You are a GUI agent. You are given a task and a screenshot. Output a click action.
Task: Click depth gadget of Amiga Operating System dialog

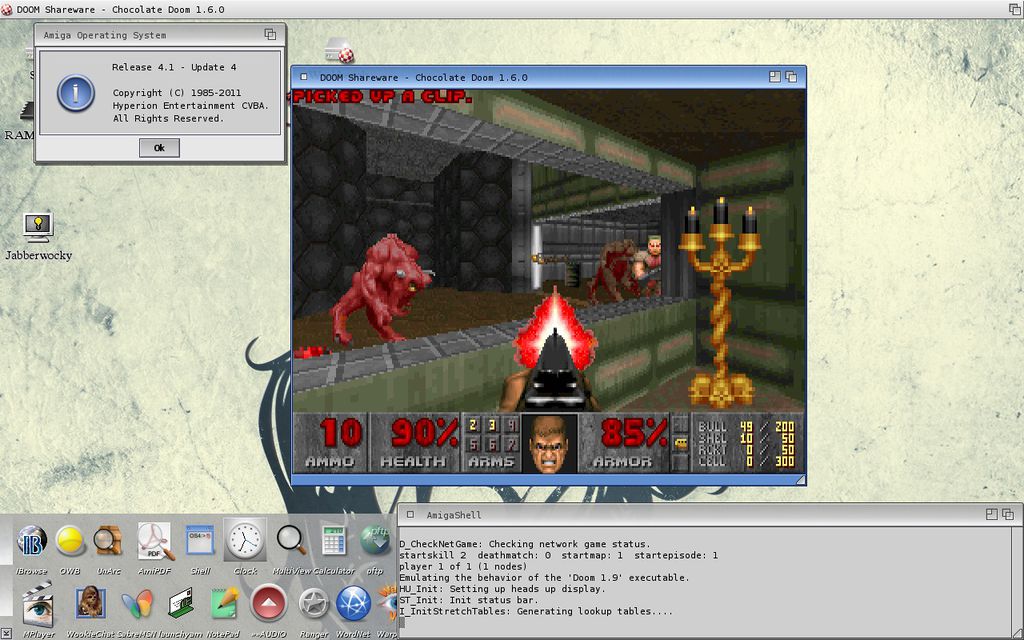click(270, 35)
